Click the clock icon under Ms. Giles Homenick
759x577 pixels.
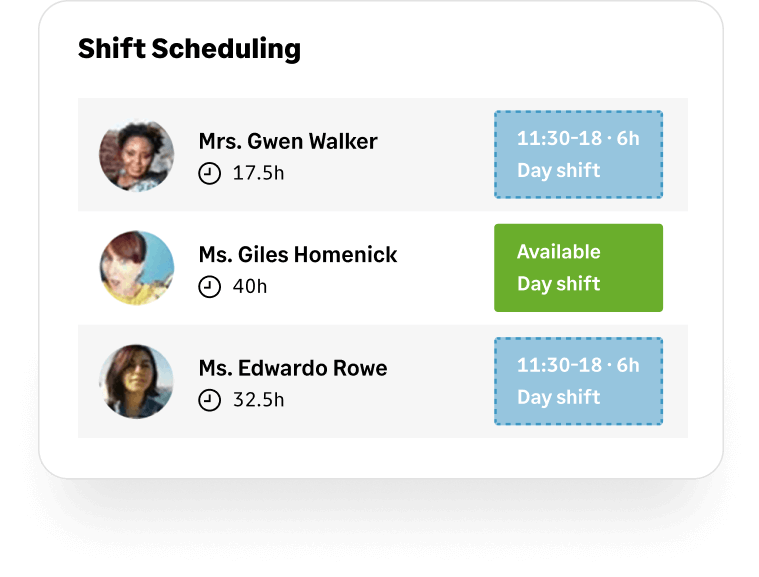(209, 287)
